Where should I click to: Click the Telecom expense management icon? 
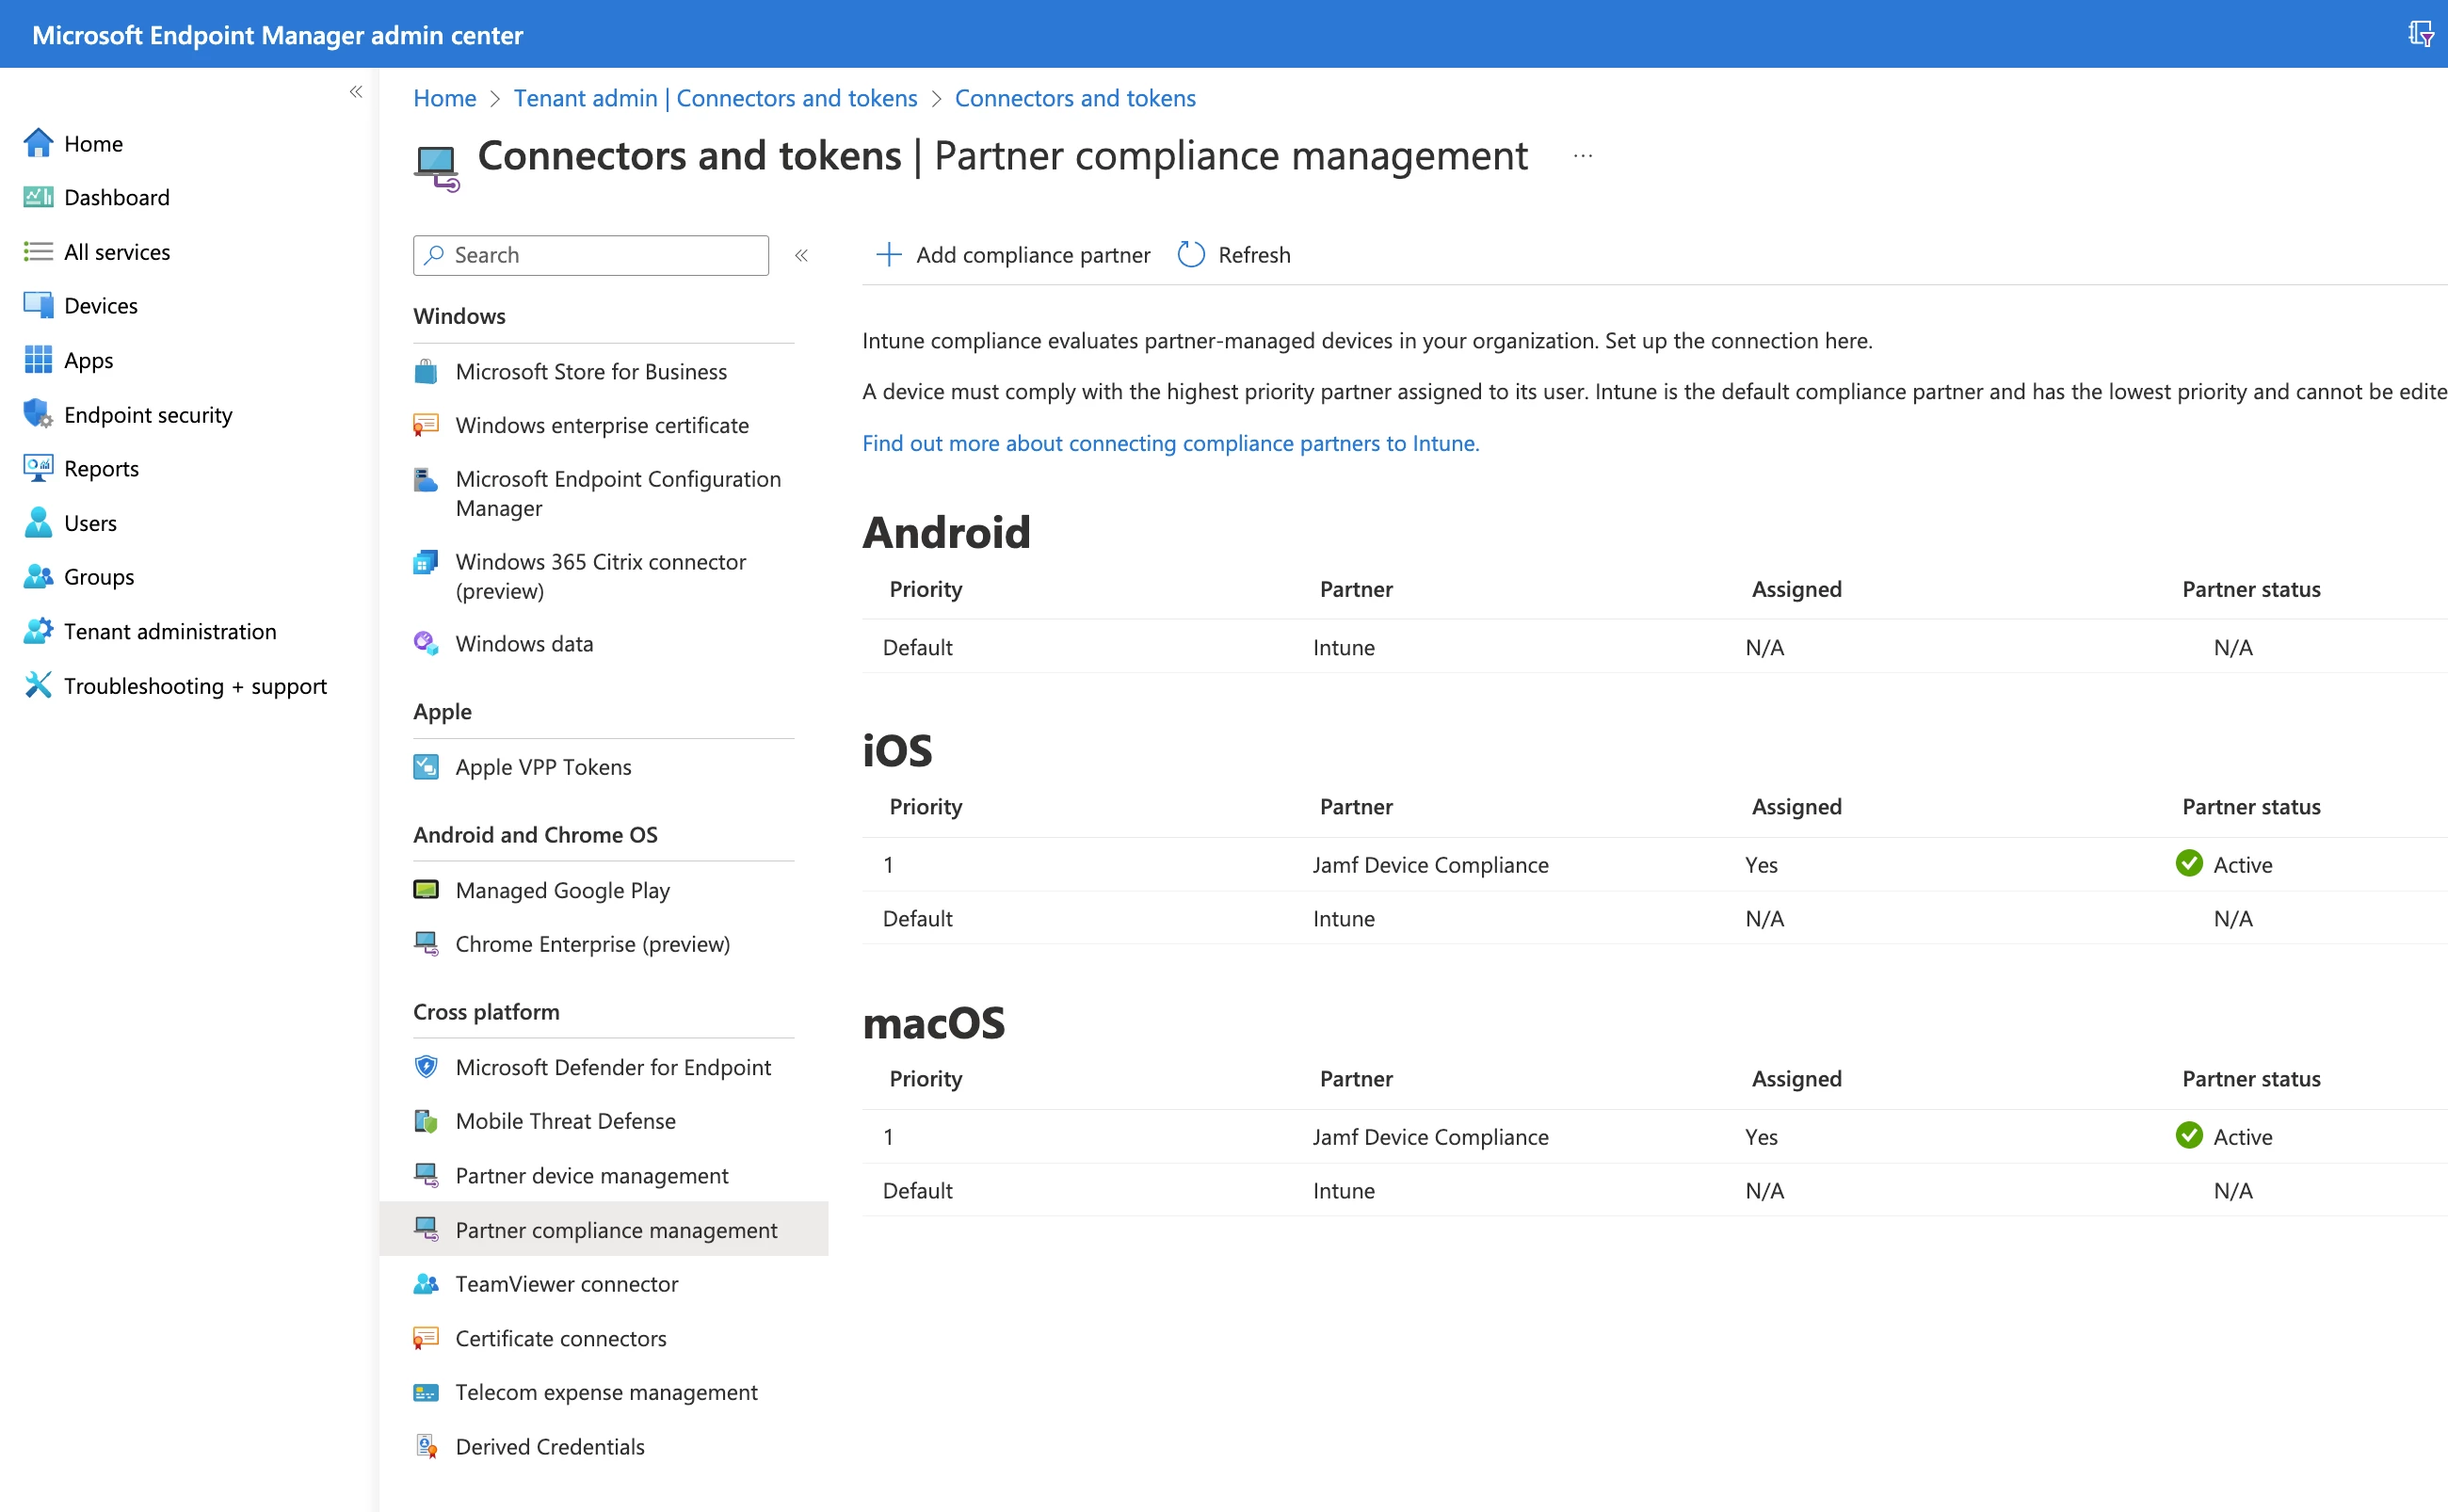tap(426, 1393)
